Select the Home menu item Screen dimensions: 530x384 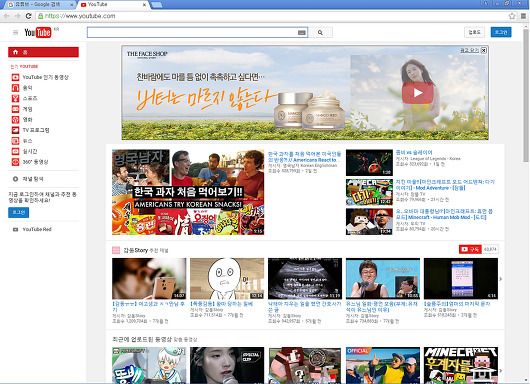point(43,52)
